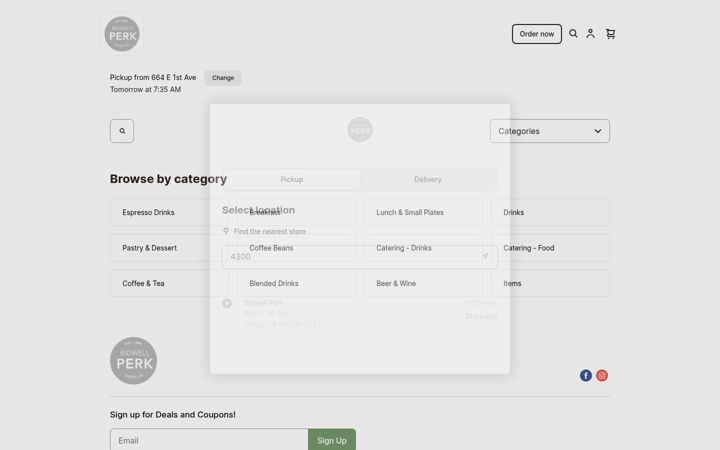Click the menu search box magnifier button
Image resolution: width=720 pixels, height=450 pixels.
pyautogui.click(x=122, y=131)
